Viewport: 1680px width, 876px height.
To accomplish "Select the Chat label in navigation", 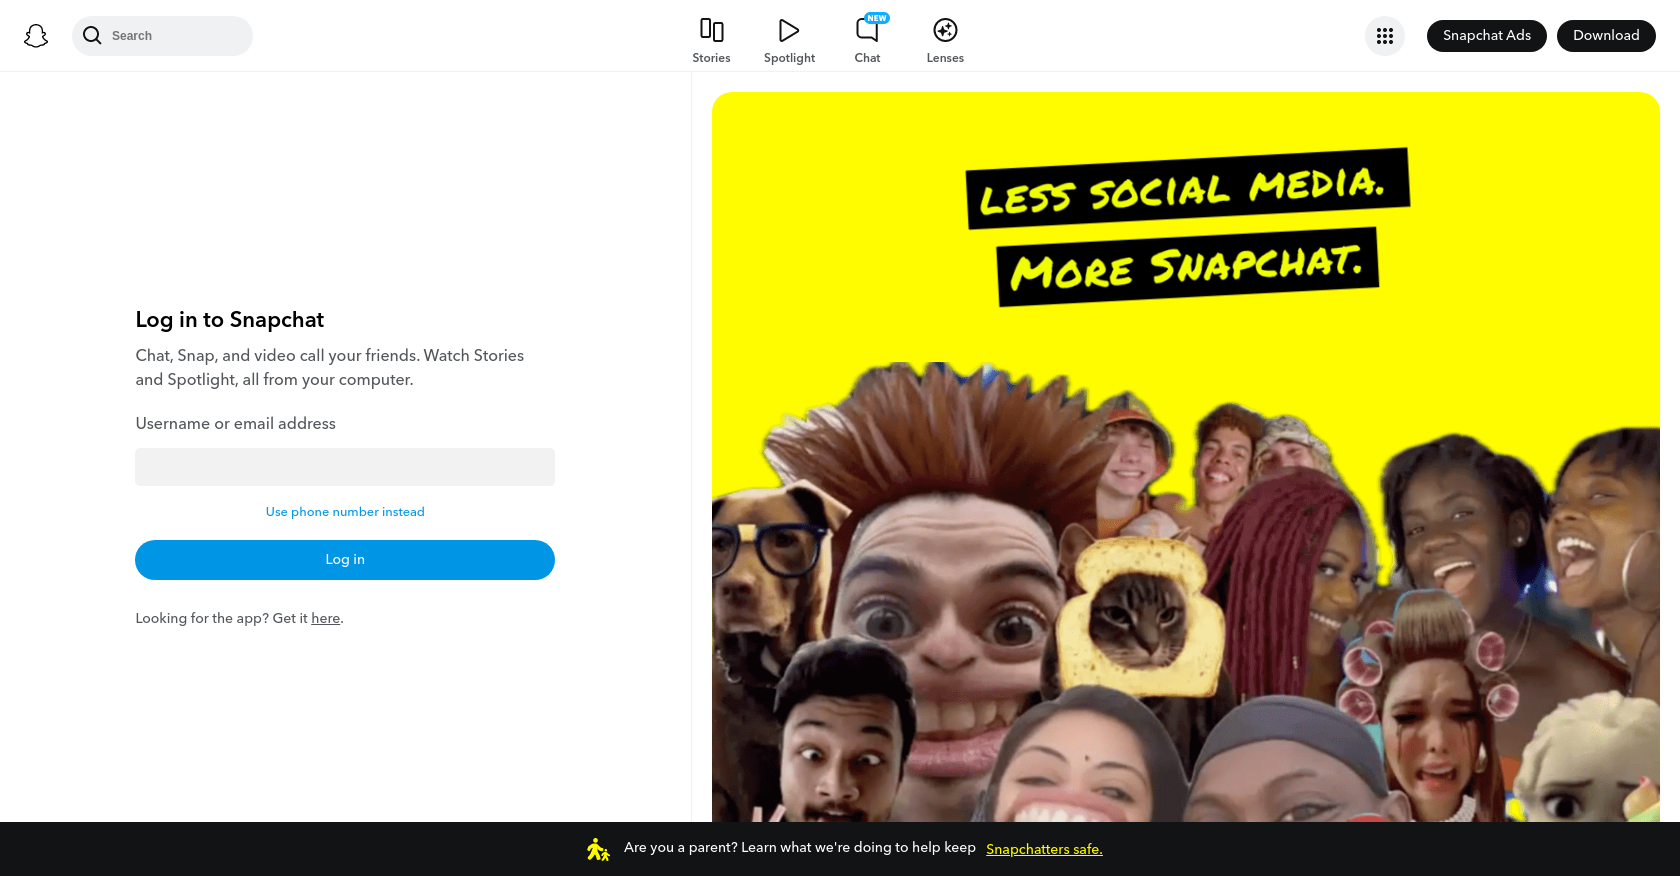I will click(867, 58).
